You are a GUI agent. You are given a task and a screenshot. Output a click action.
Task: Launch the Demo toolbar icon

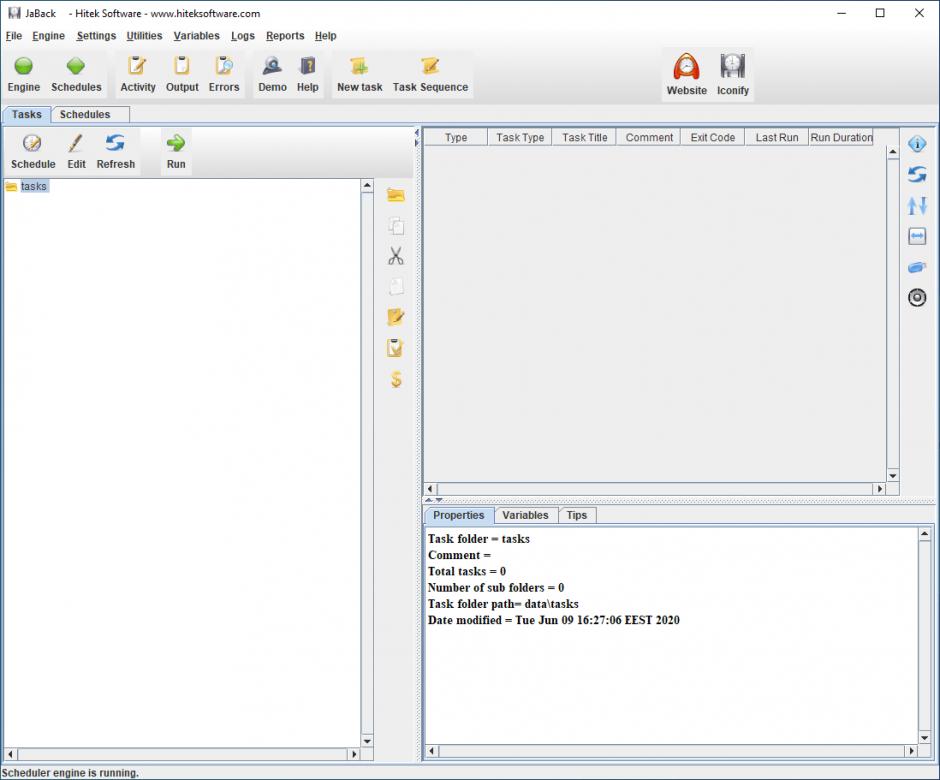pos(272,66)
